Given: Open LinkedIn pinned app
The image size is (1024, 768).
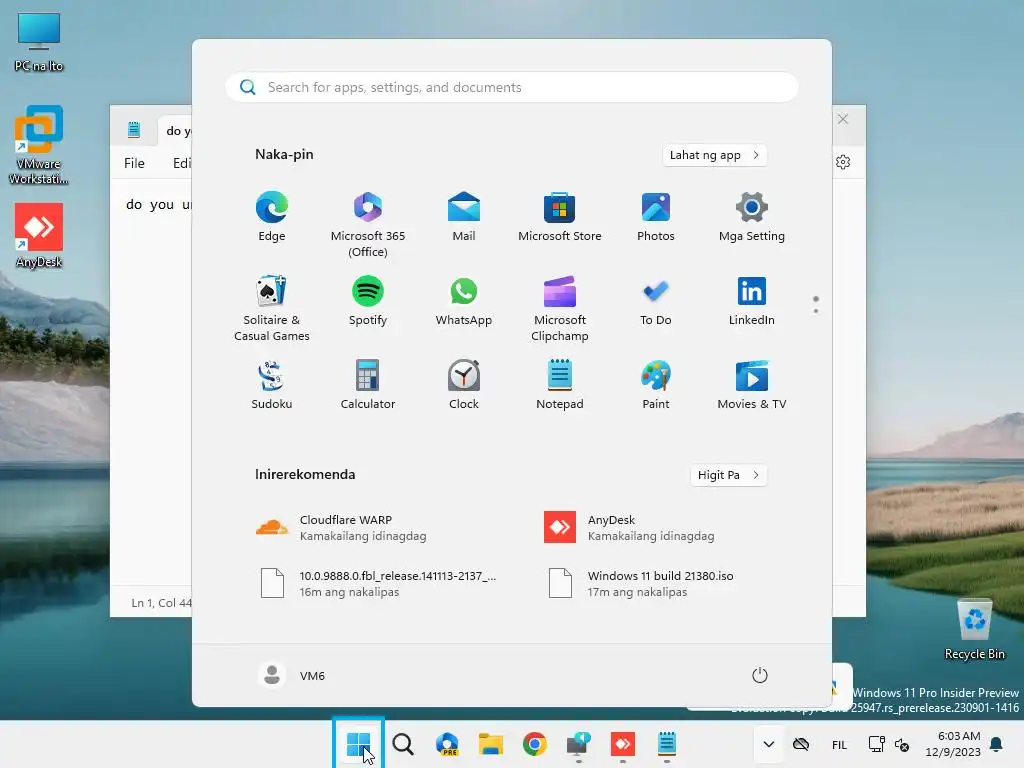Looking at the screenshot, I should coord(752,302).
